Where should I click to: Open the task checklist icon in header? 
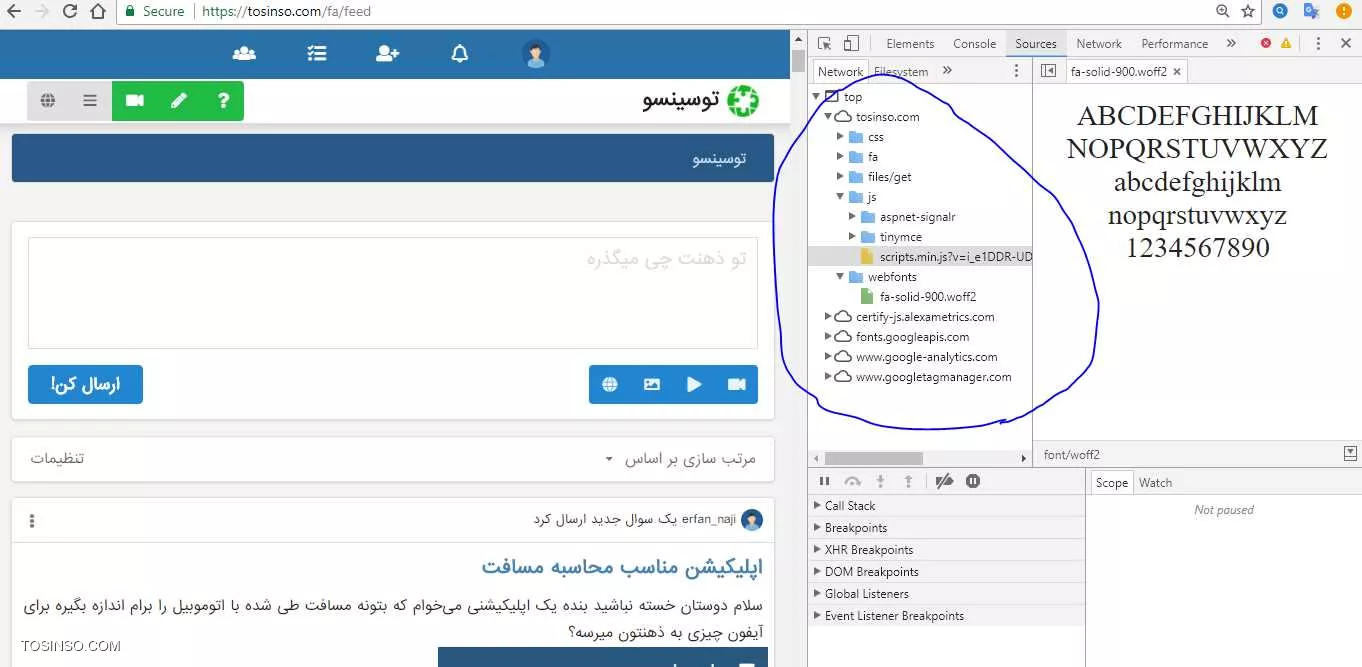coord(317,54)
